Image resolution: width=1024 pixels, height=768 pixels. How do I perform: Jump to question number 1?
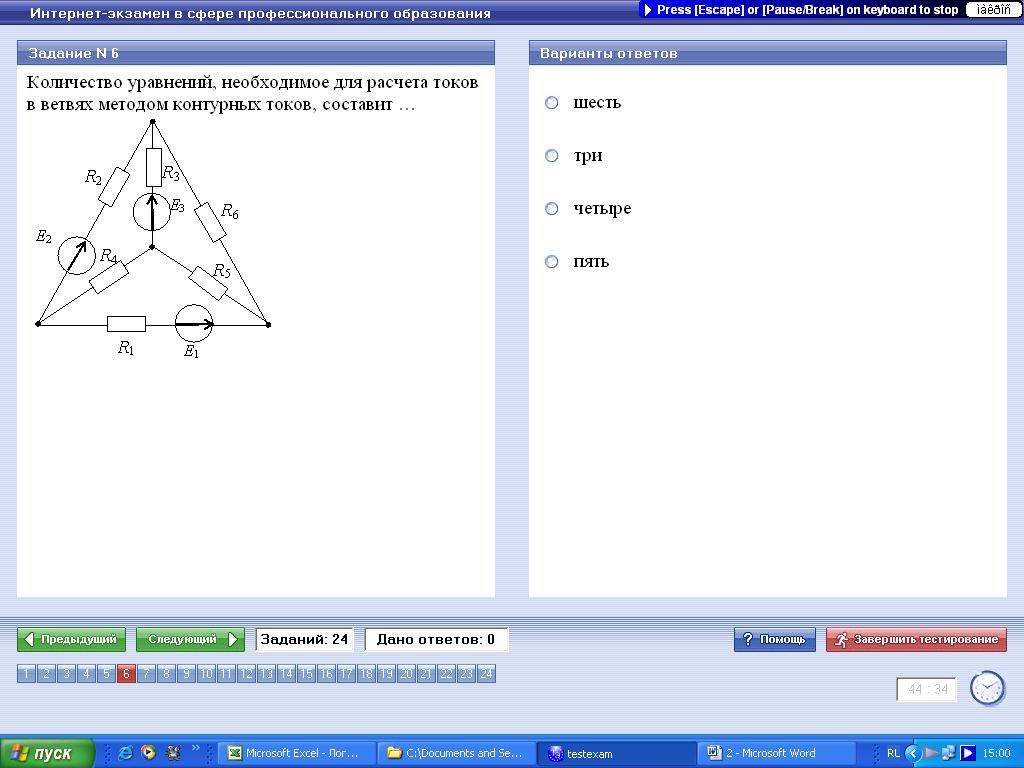26,673
